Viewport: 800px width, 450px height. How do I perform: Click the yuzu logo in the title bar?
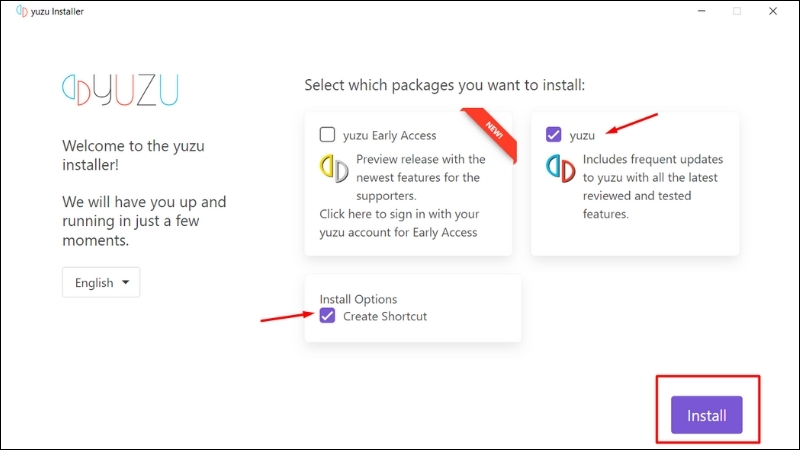[21, 11]
